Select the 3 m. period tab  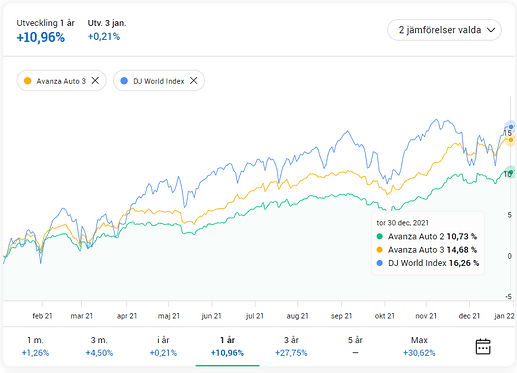coord(99,346)
